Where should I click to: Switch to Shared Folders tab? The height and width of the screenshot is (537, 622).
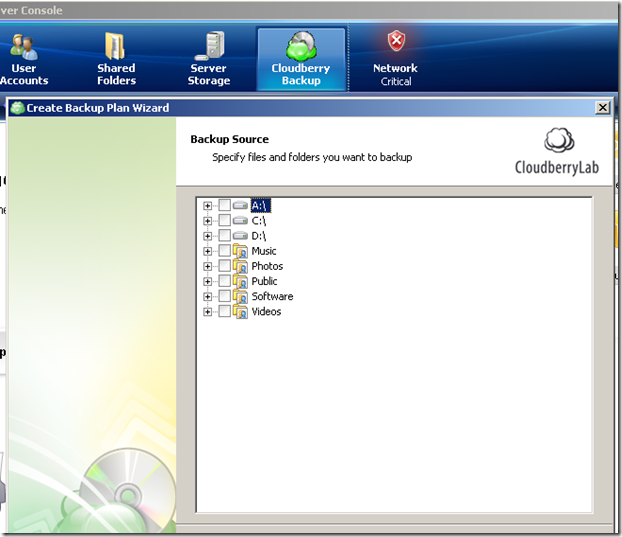point(116,59)
